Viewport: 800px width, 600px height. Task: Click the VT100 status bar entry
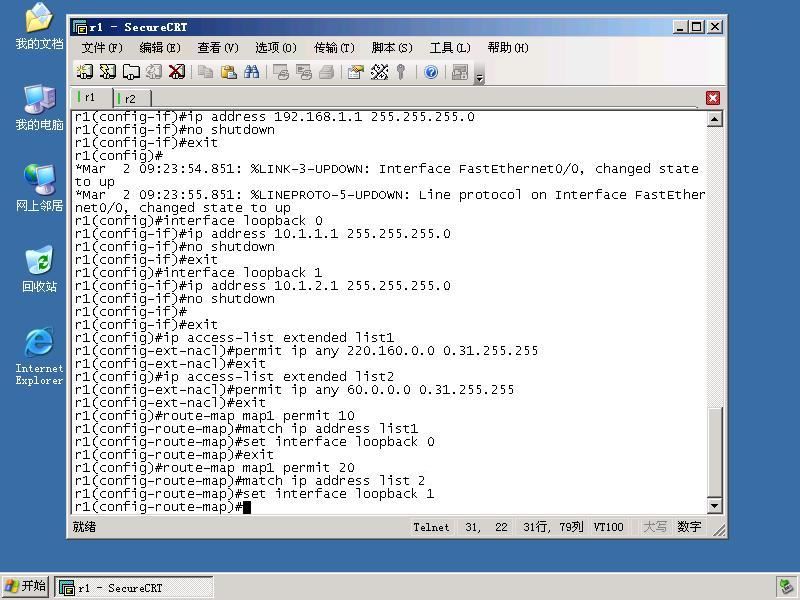click(x=608, y=527)
